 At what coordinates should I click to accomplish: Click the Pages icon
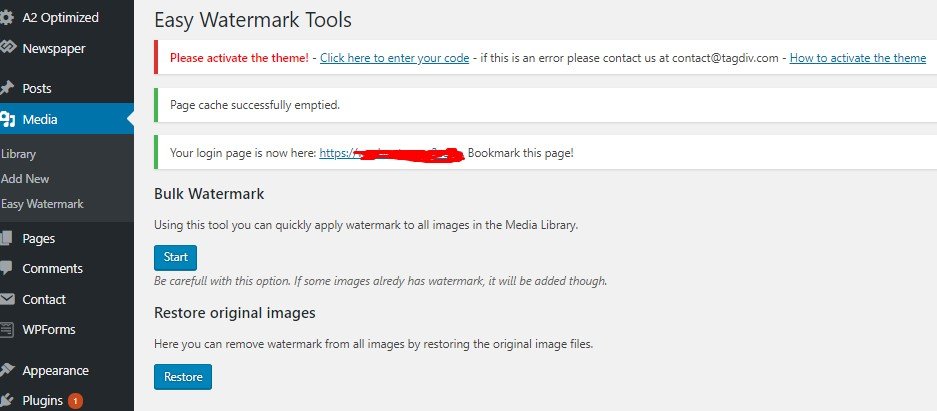coord(7,239)
